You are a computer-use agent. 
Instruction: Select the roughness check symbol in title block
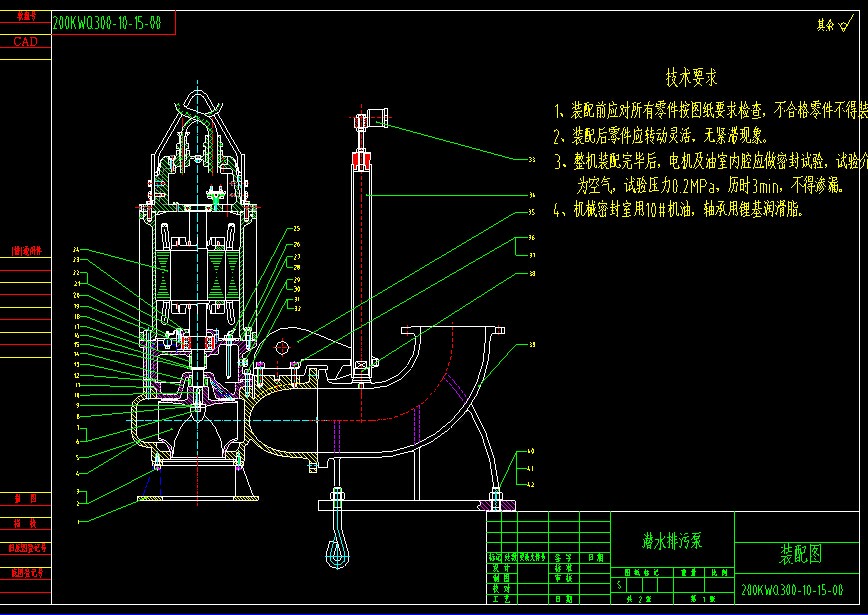coord(617,584)
